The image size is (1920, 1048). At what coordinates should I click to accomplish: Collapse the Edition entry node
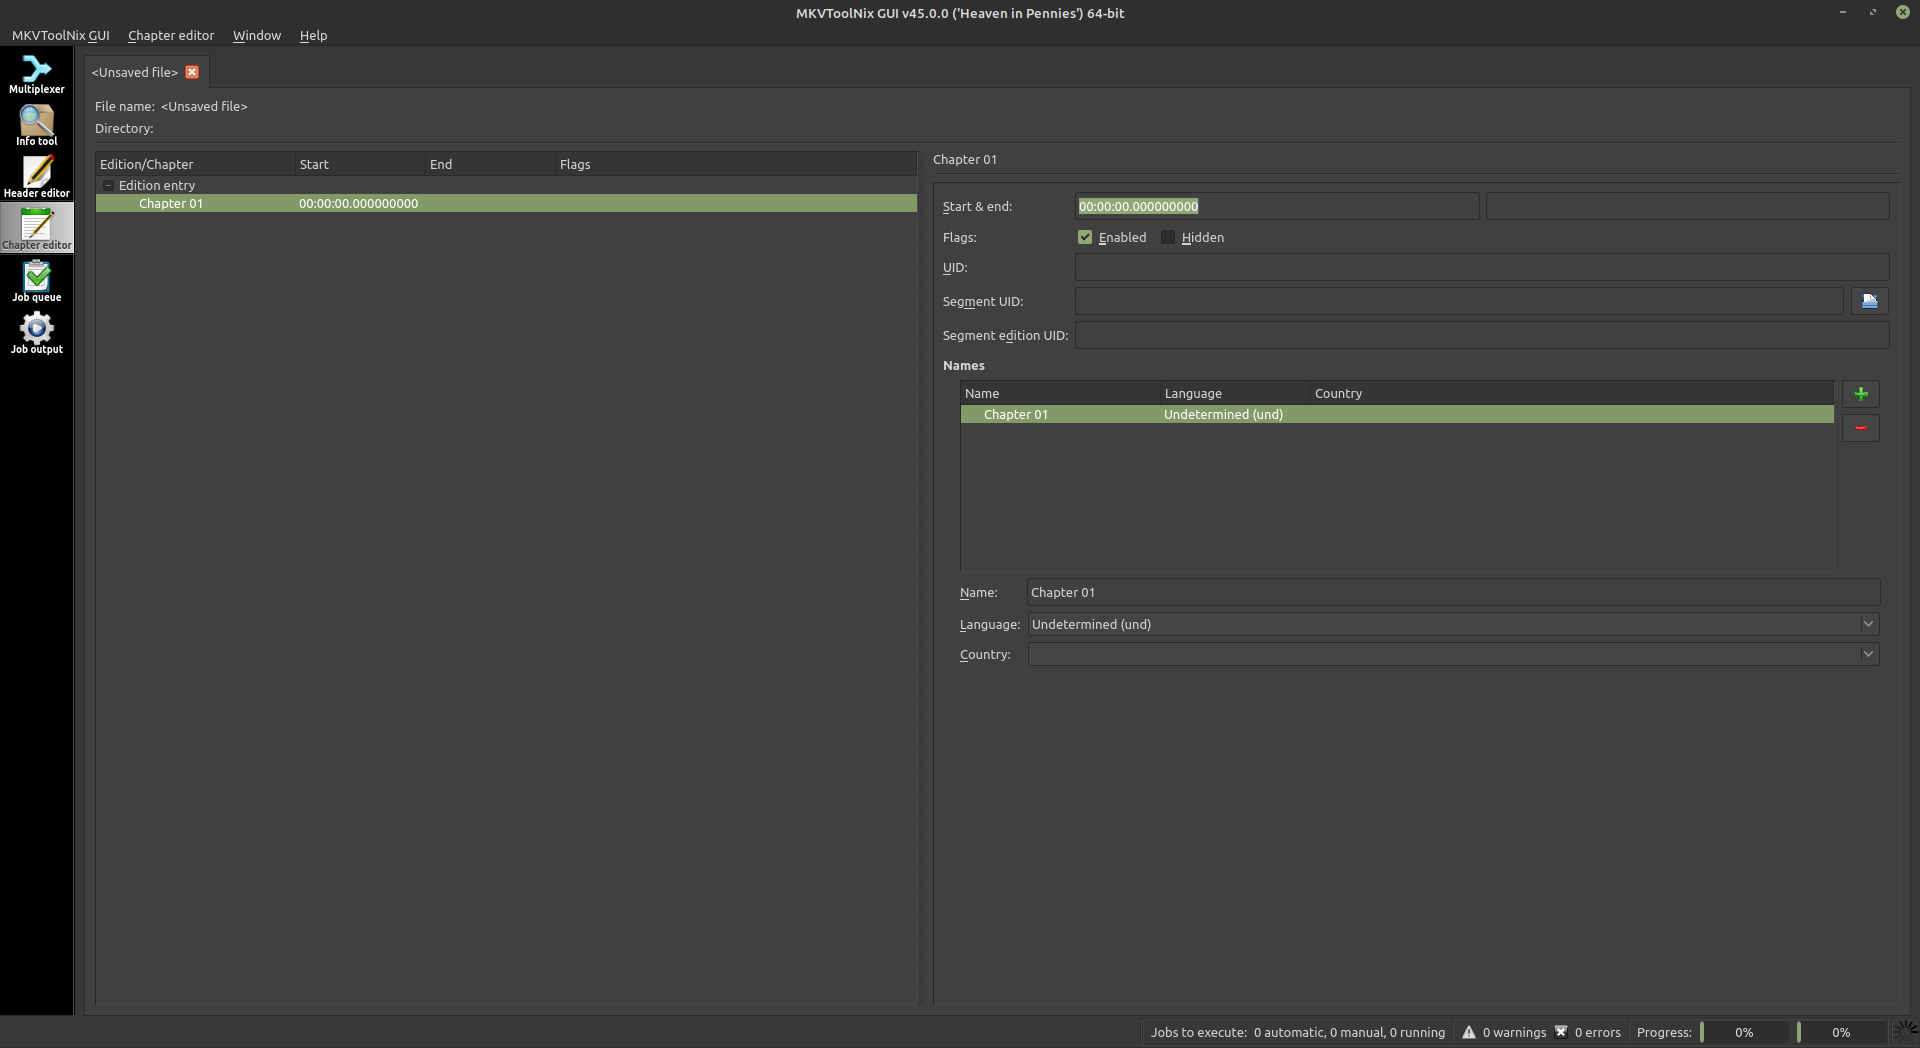[108, 186]
